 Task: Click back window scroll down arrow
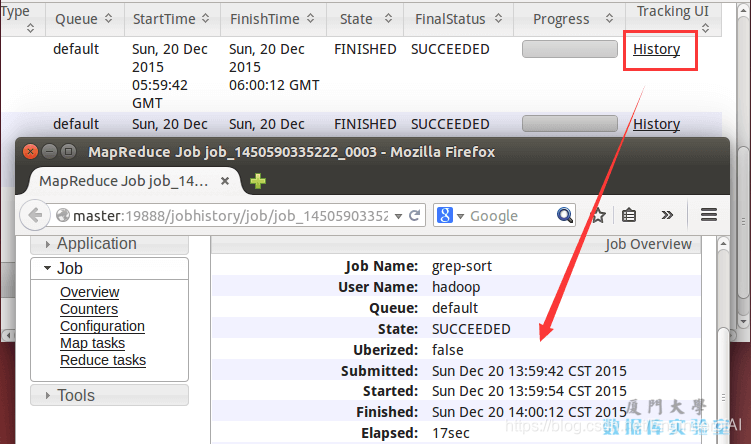tap(743, 321)
